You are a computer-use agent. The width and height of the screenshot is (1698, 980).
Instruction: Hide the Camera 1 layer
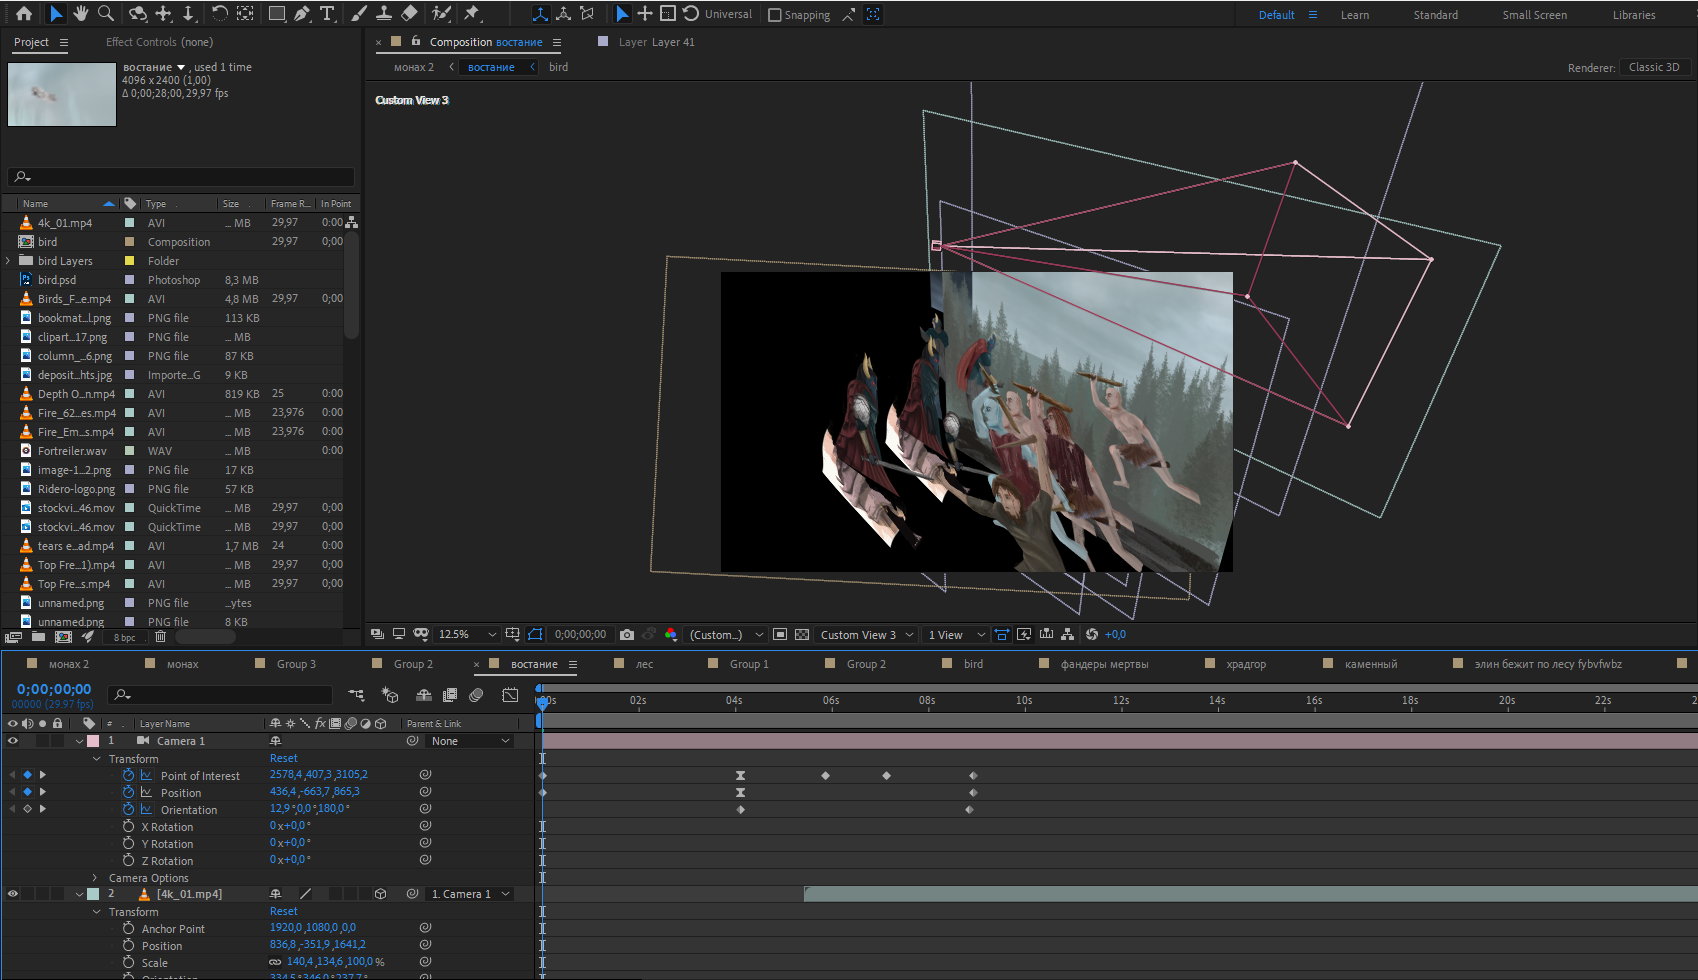coord(13,741)
